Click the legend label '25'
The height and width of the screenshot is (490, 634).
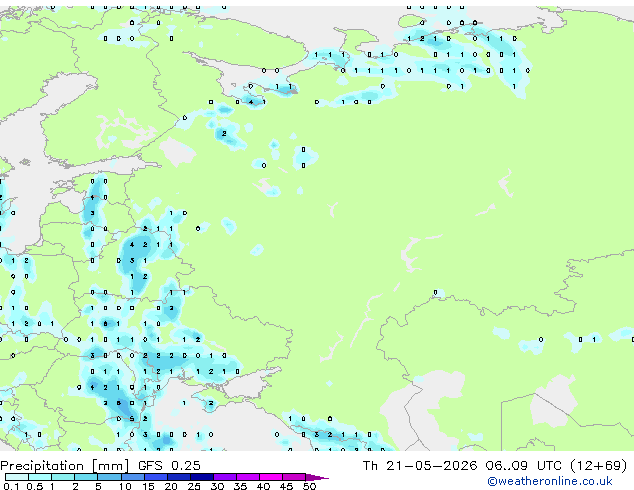(x=194, y=486)
